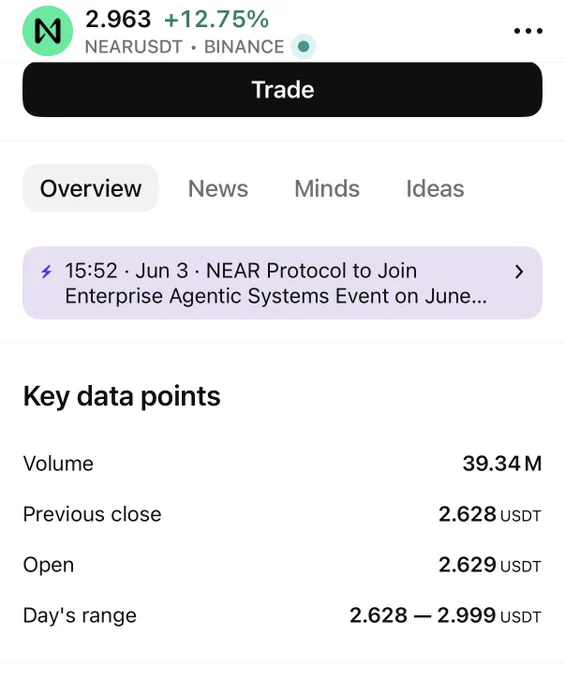Image resolution: width=565 pixels, height=680 pixels.
Task: Click the NEARUSDT symbol name
Action: point(134,47)
